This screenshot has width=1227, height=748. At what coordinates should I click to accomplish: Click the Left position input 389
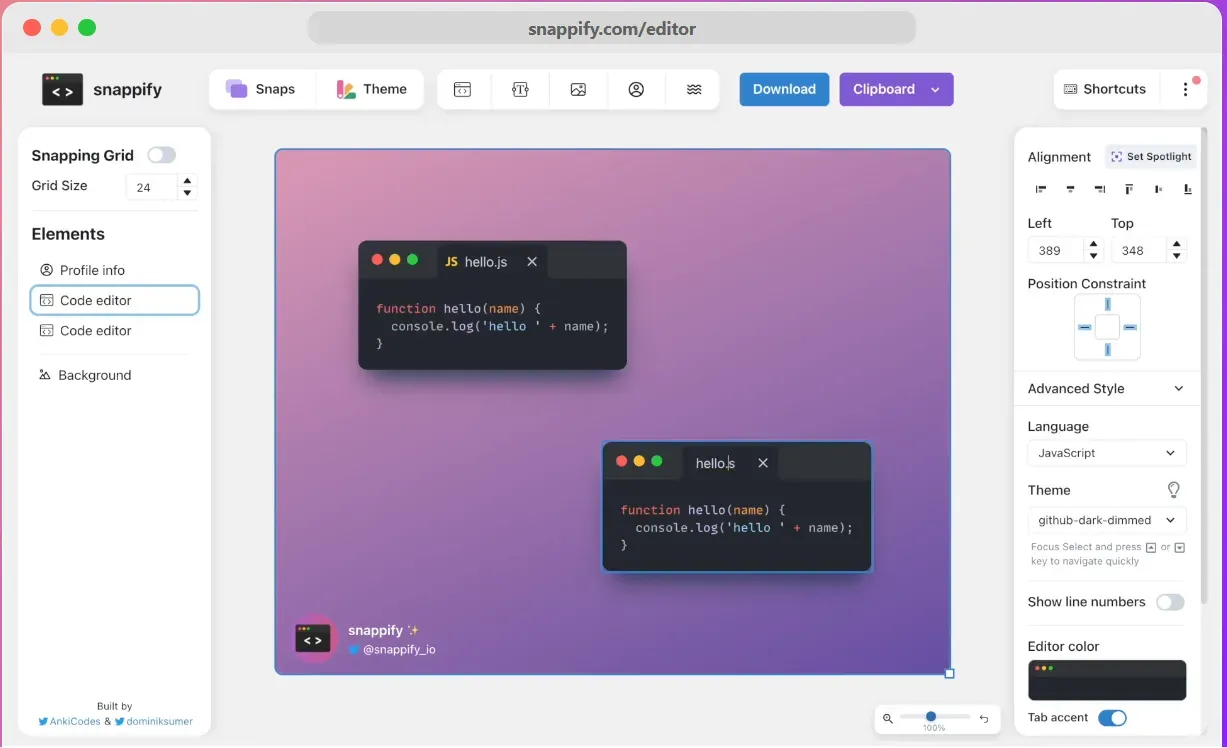(x=1057, y=250)
